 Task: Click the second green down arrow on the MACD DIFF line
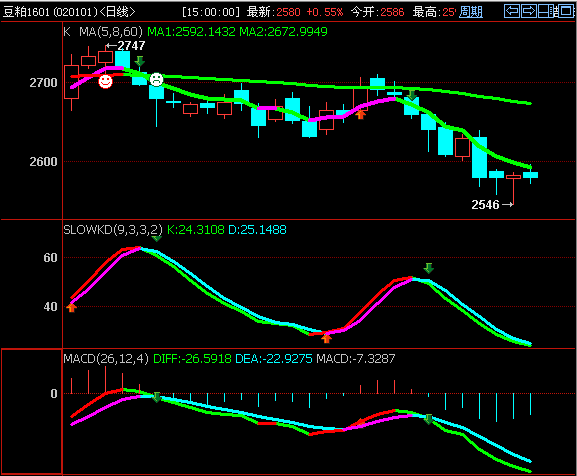(428, 419)
